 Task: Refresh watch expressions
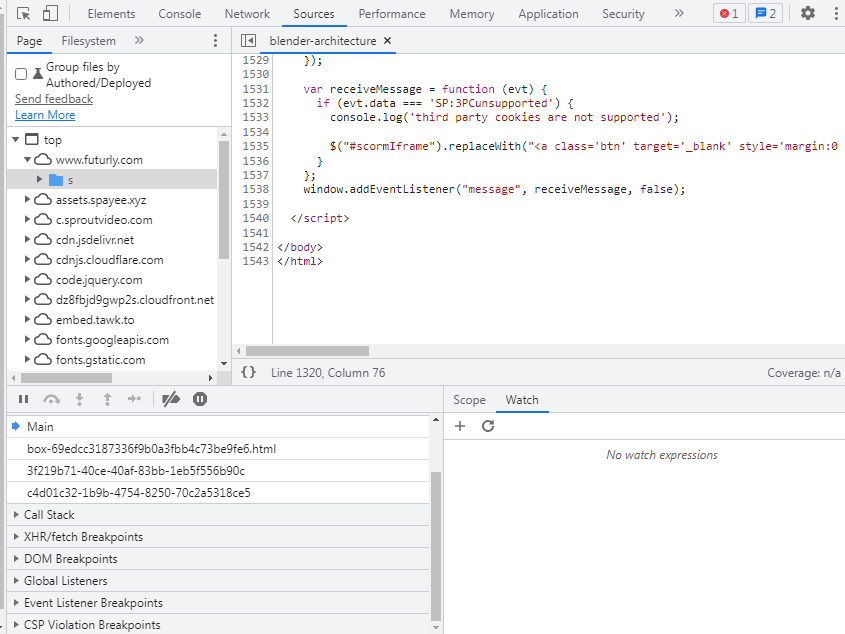[488, 426]
